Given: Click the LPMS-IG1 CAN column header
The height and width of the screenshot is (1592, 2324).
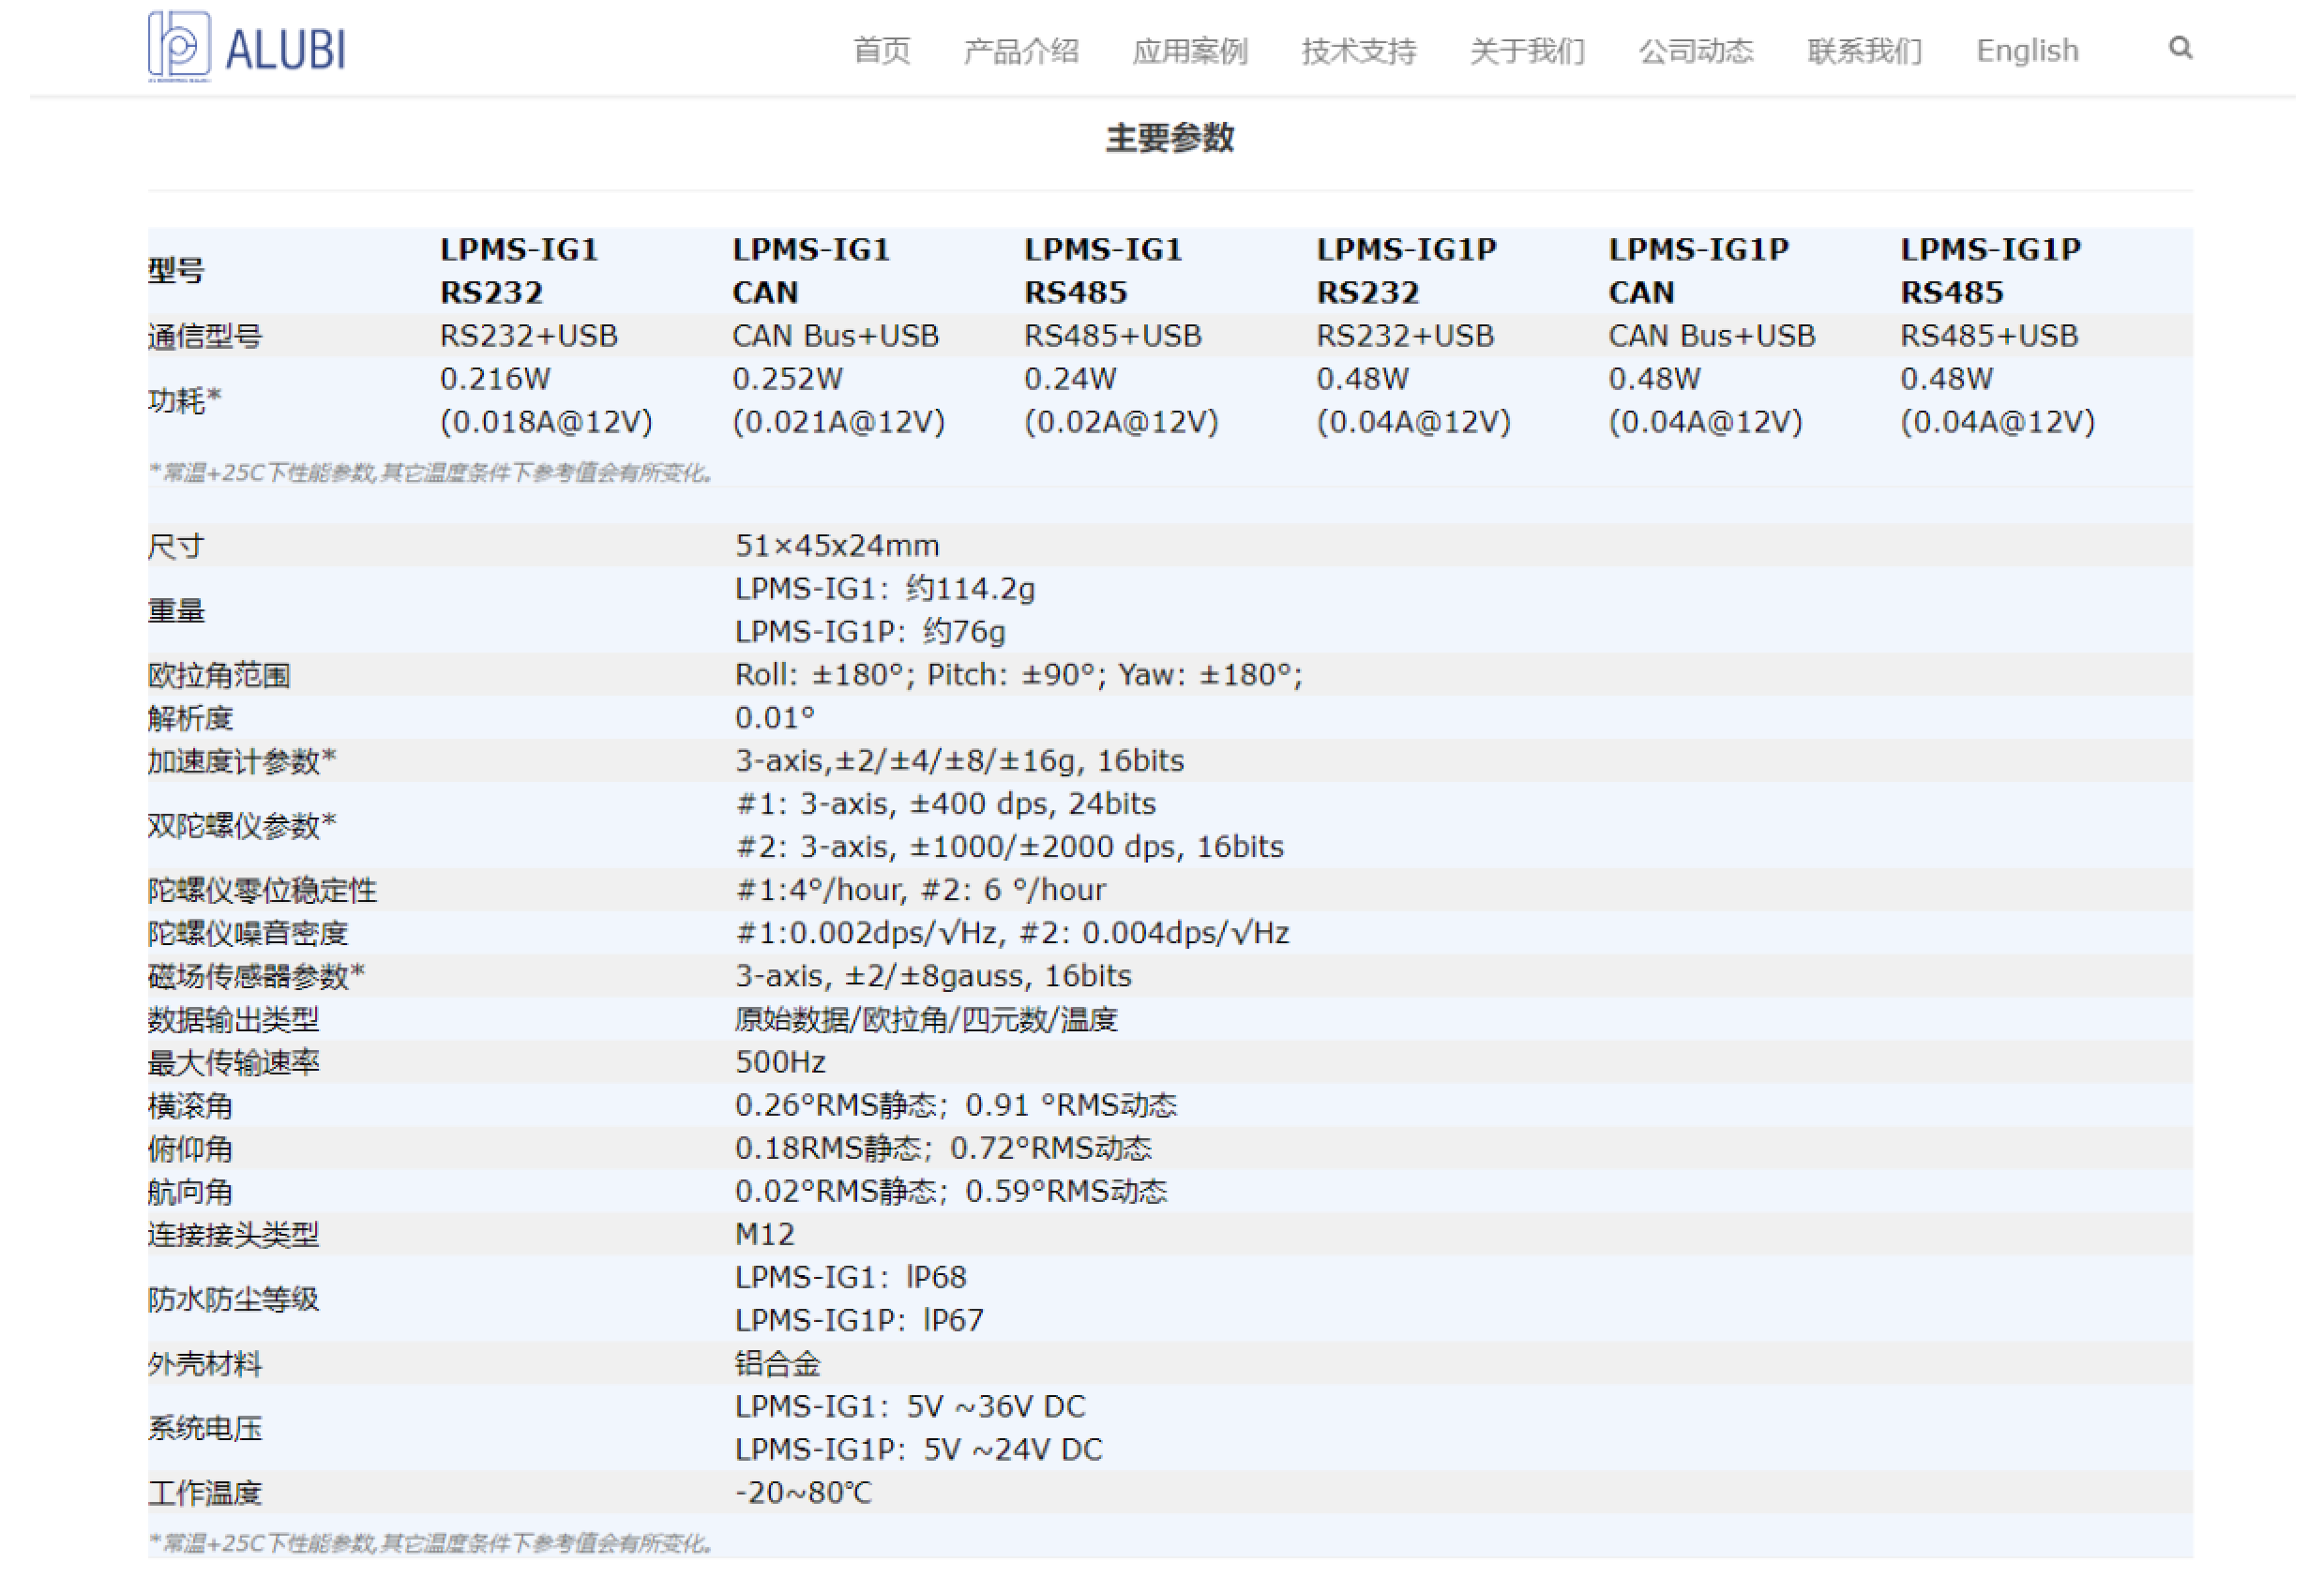Looking at the screenshot, I should [810, 270].
